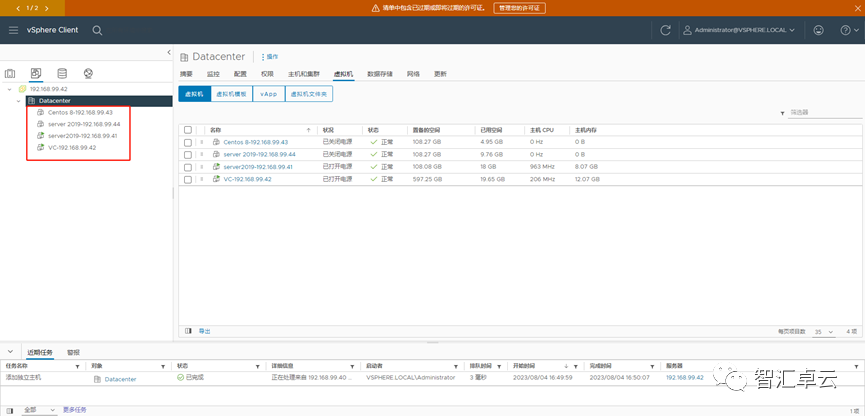
Task: Open the vSphere Client hamburger menu
Action: [14, 30]
